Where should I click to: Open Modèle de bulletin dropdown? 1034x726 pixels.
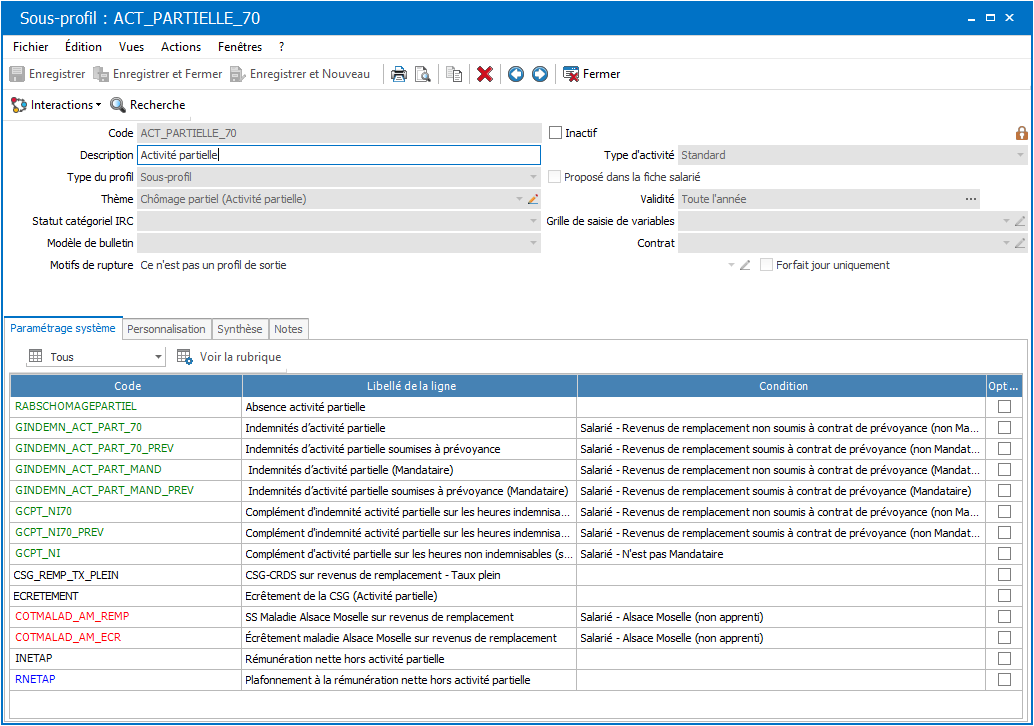tap(533, 243)
